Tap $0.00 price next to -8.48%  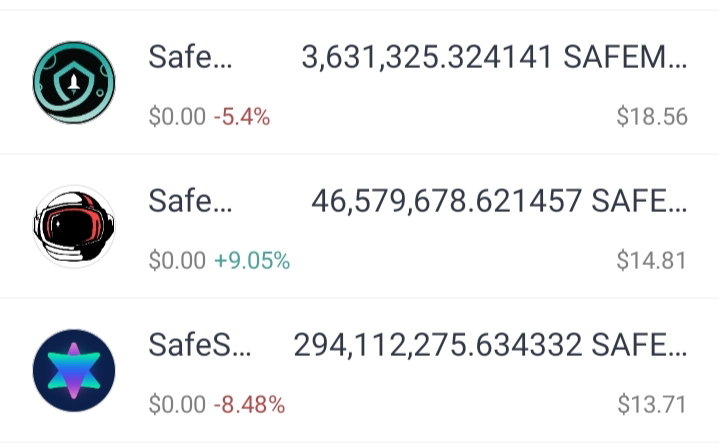(x=177, y=404)
